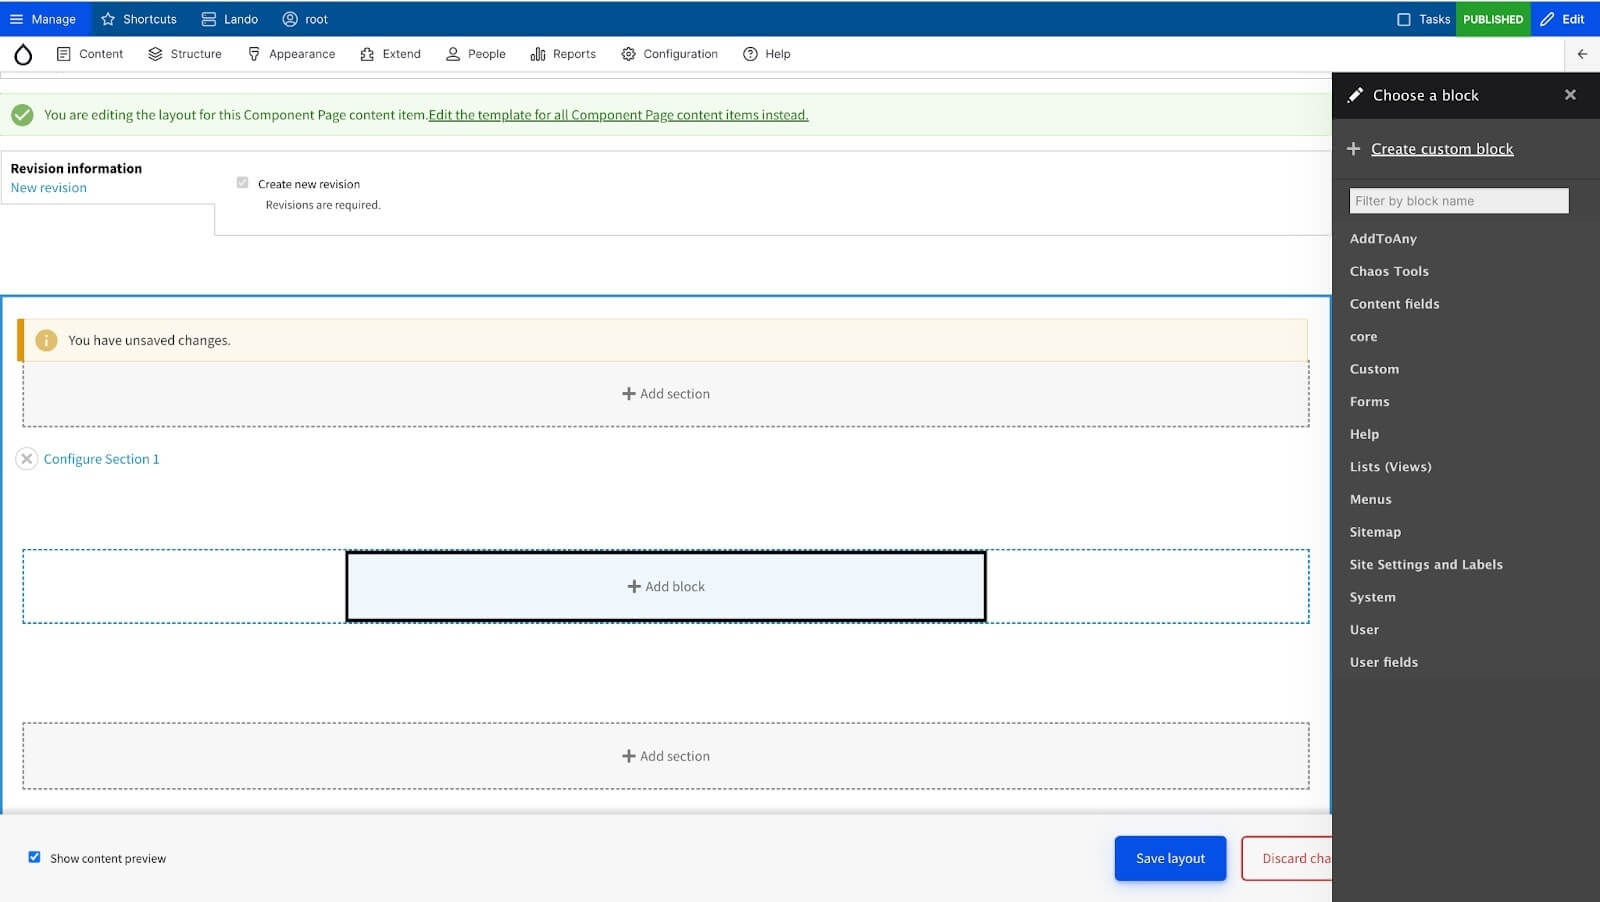Screen dimensions: 1600x902
Task: Expand the Content fields block category
Action: 1394,303
